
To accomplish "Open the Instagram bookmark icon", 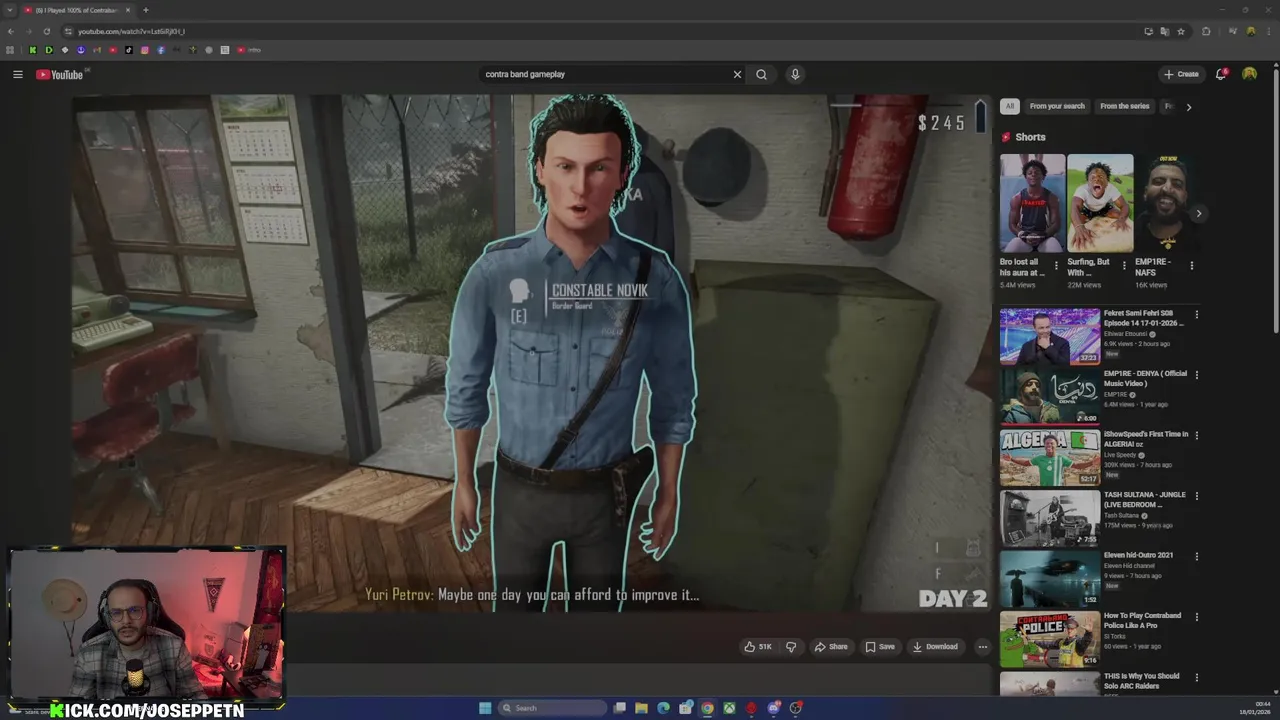I will click(145, 50).
